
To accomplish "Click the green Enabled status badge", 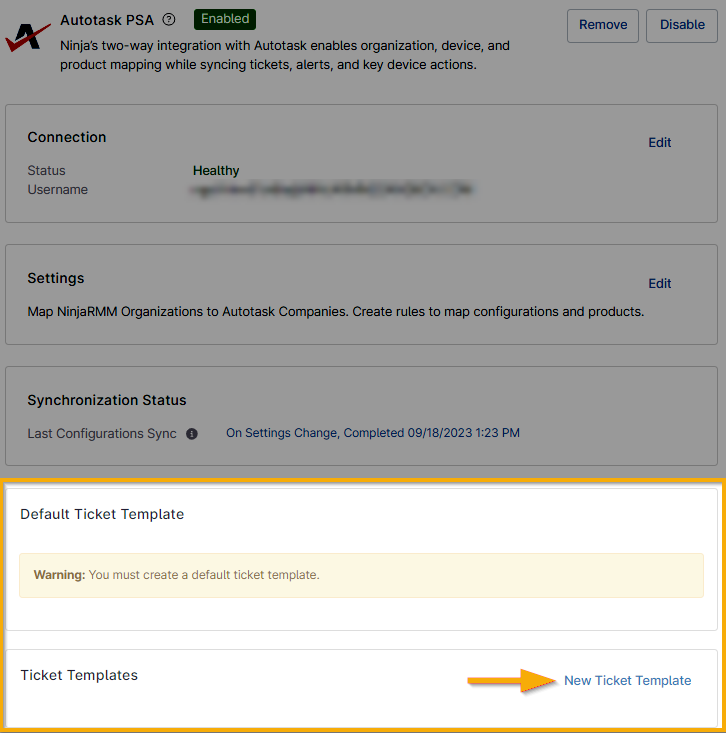I will tap(225, 19).
